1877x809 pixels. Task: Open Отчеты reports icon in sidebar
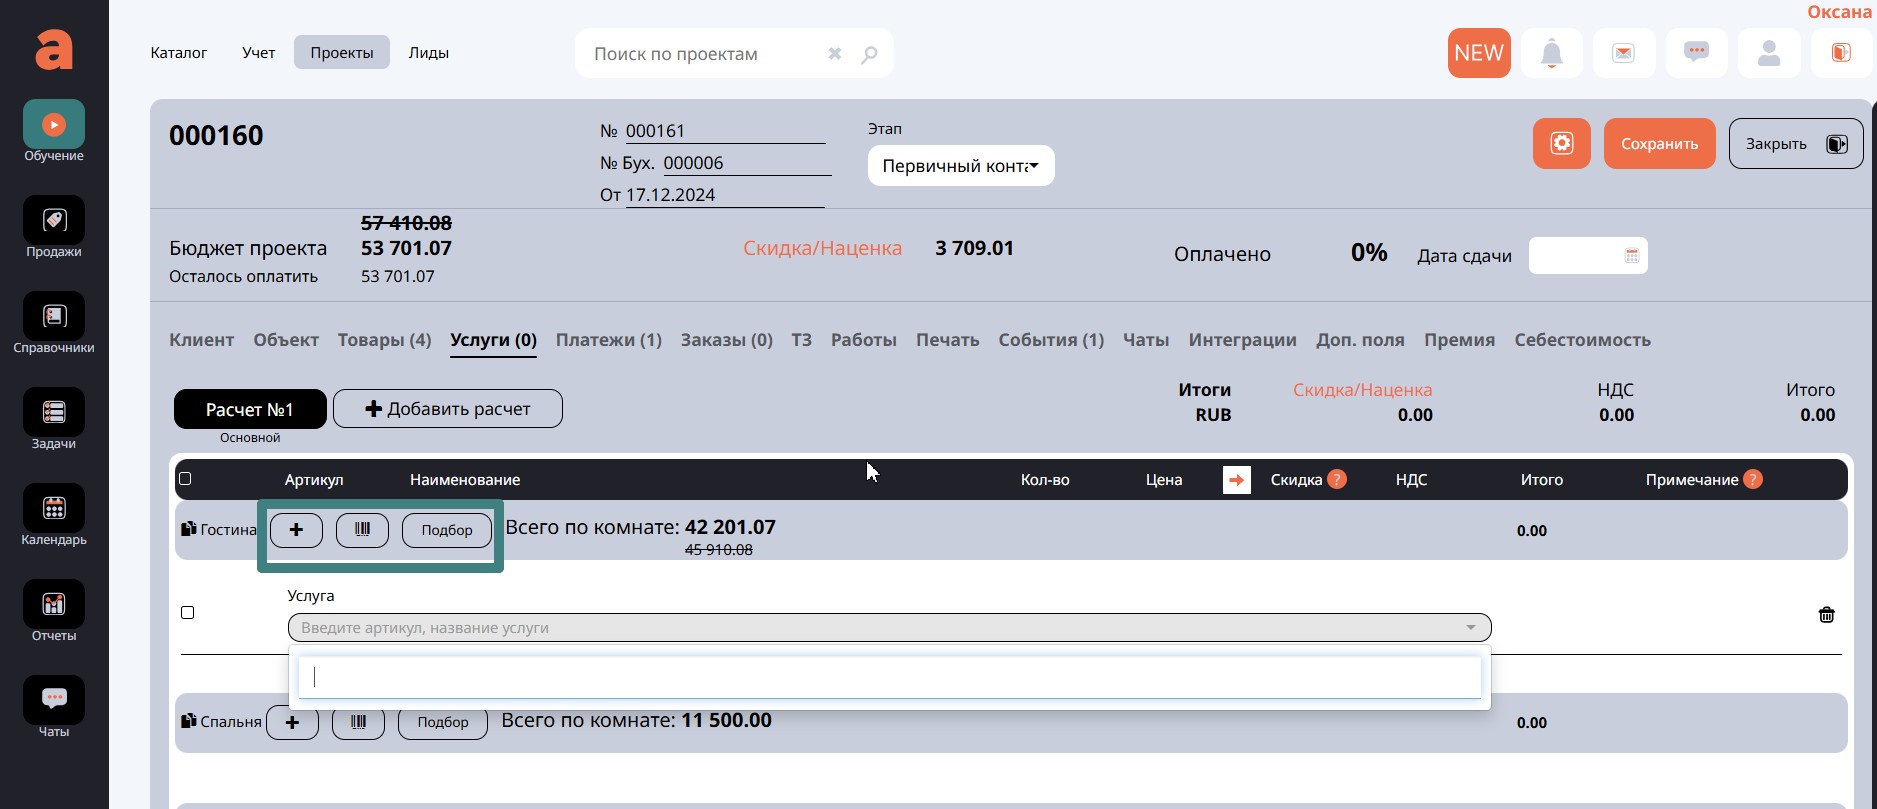(x=54, y=605)
